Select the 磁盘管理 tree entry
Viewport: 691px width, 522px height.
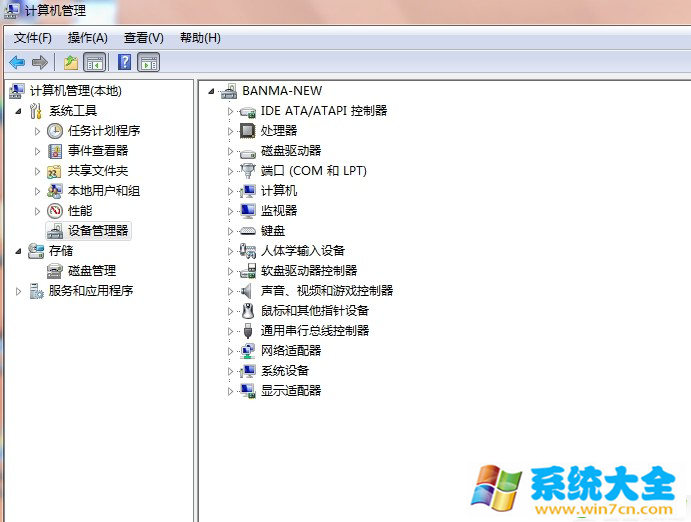pos(92,270)
